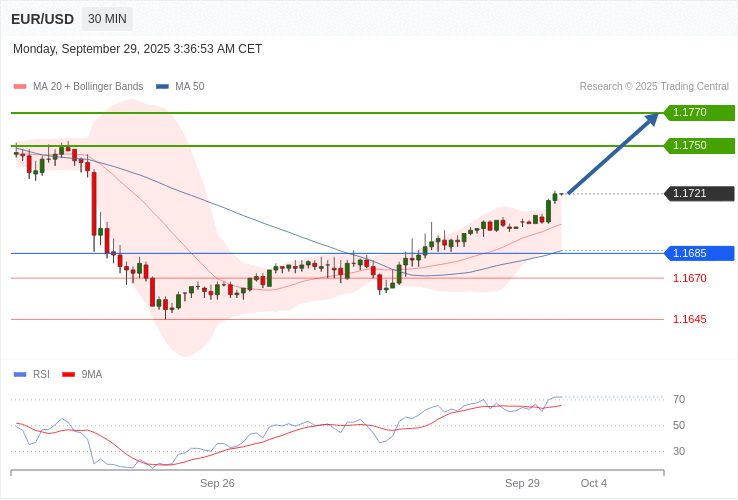Image resolution: width=738 pixels, height=500 pixels.
Task: Click the 1.1770 green resistance price tag
Action: click(x=699, y=113)
